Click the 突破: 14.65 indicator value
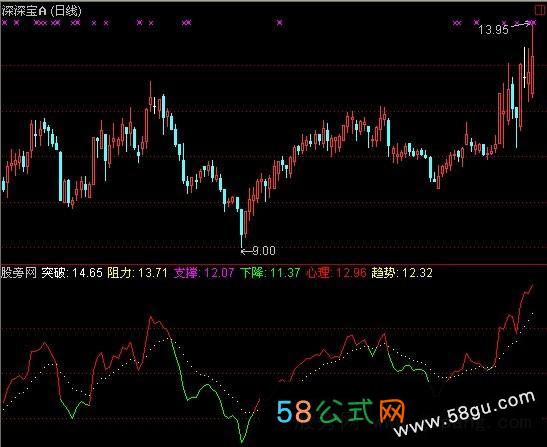This screenshot has height=447, width=547. [x=72, y=273]
